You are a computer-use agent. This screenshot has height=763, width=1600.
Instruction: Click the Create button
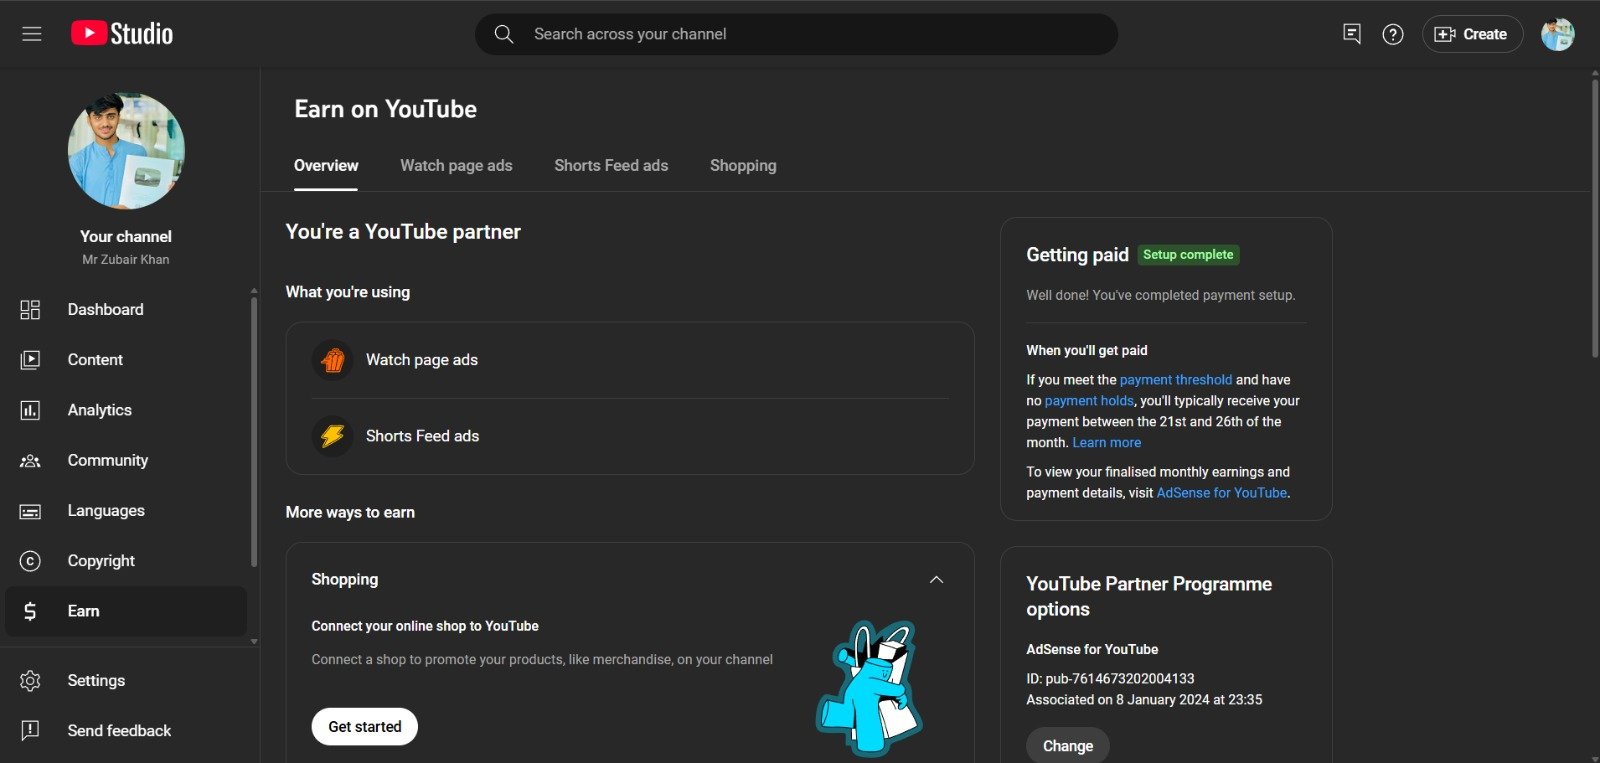(1472, 34)
